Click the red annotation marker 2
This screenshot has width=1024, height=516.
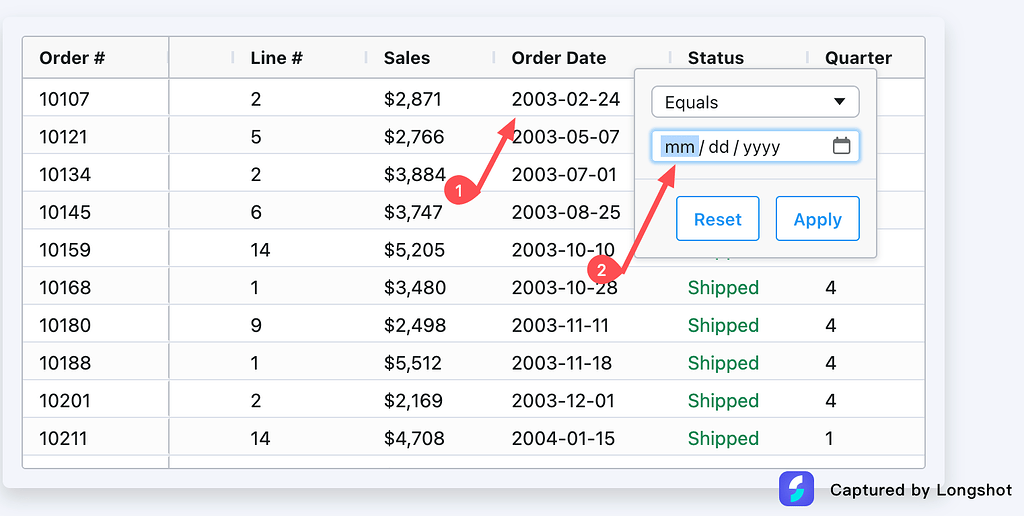(602, 269)
